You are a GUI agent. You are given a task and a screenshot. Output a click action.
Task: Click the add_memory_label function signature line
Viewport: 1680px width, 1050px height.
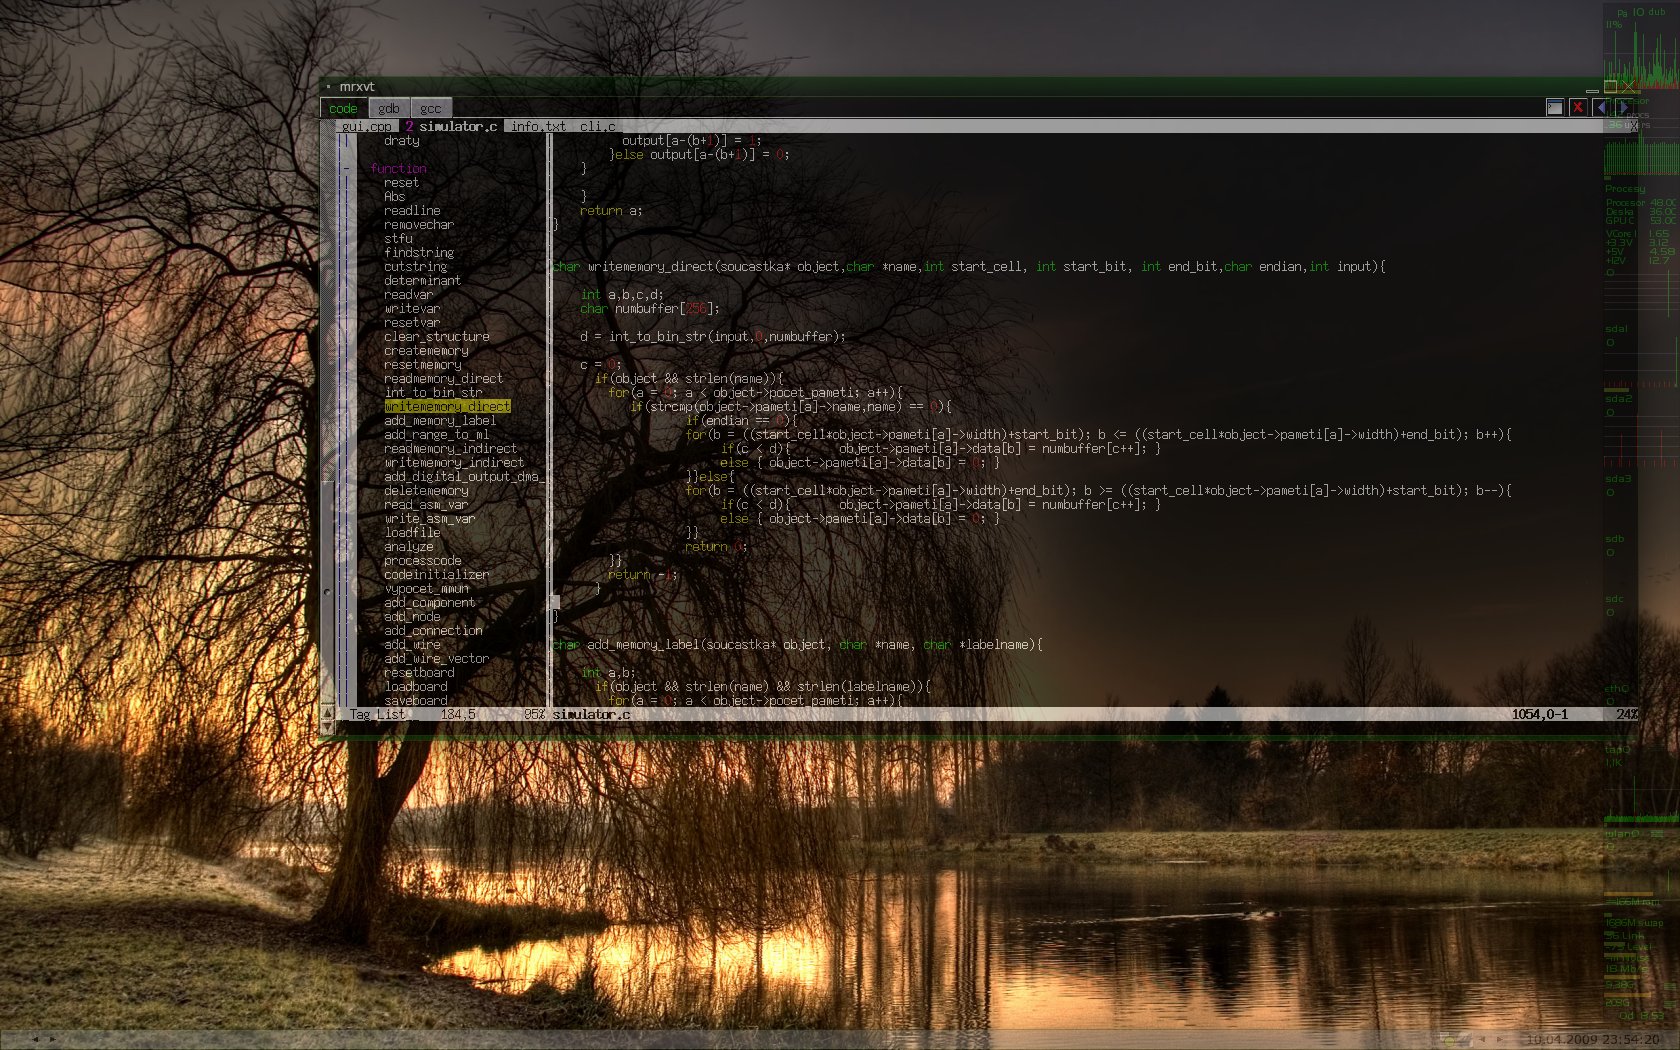click(x=797, y=644)
